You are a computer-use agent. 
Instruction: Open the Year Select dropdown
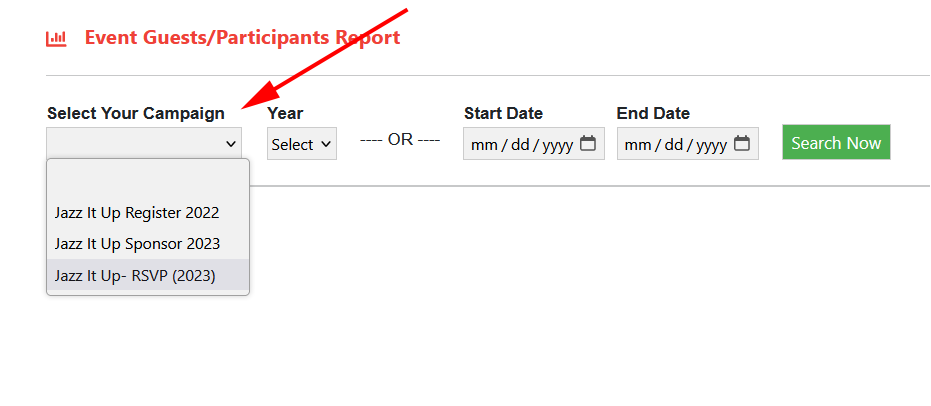[x=302, y=144]
